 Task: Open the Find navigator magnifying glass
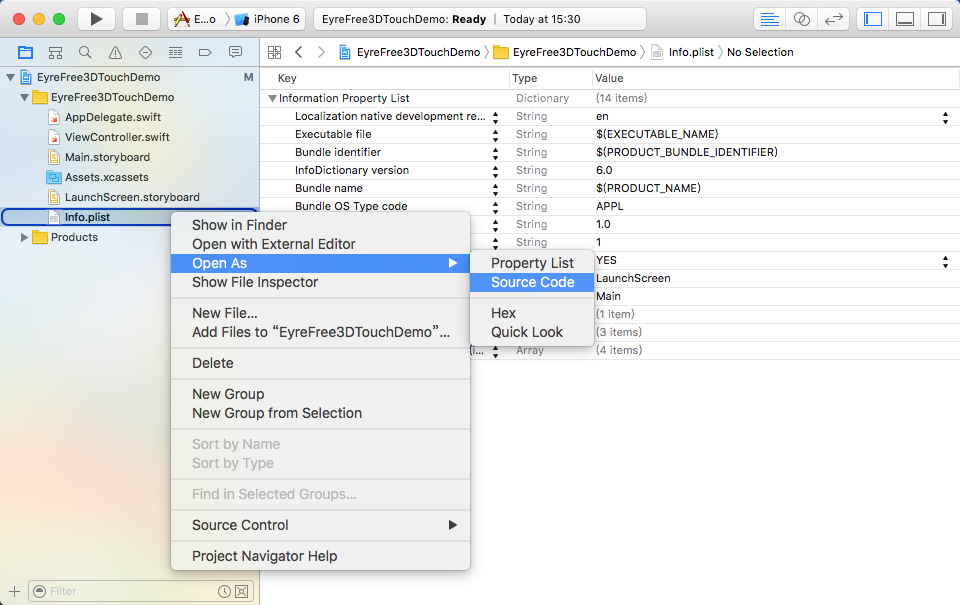pos(85,52)
